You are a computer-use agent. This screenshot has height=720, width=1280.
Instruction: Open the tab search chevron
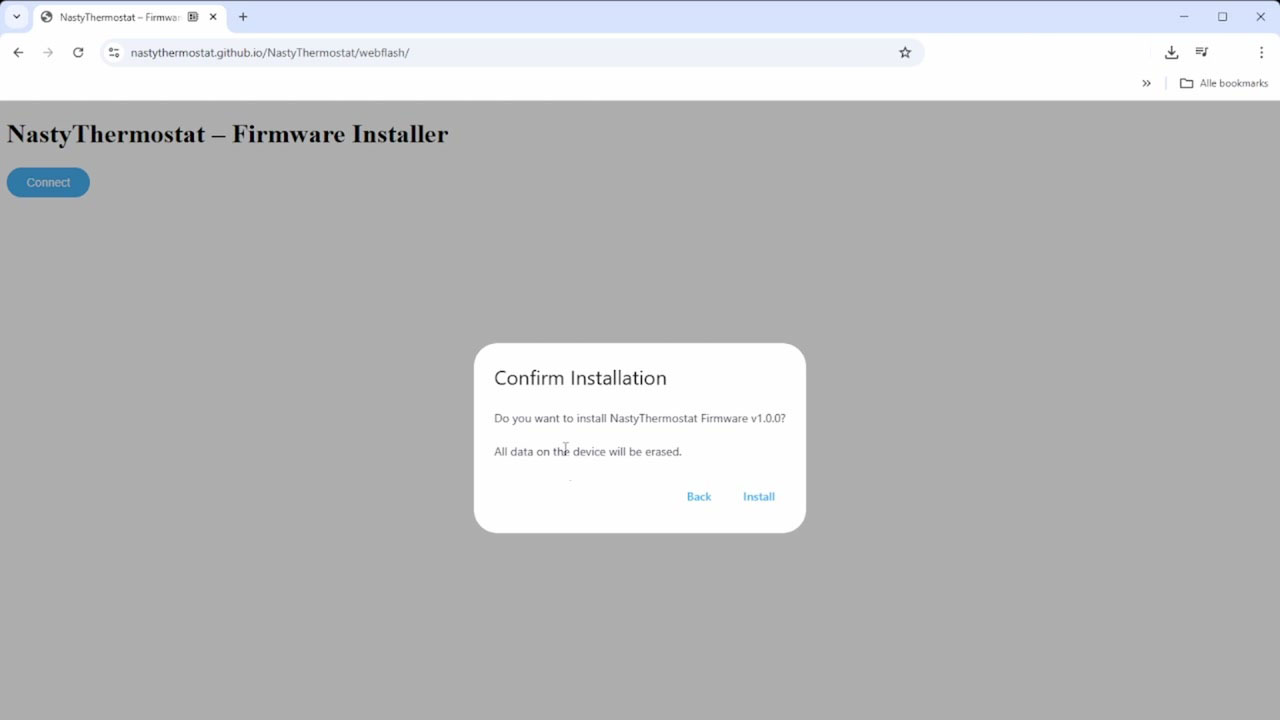coord(15,16)
